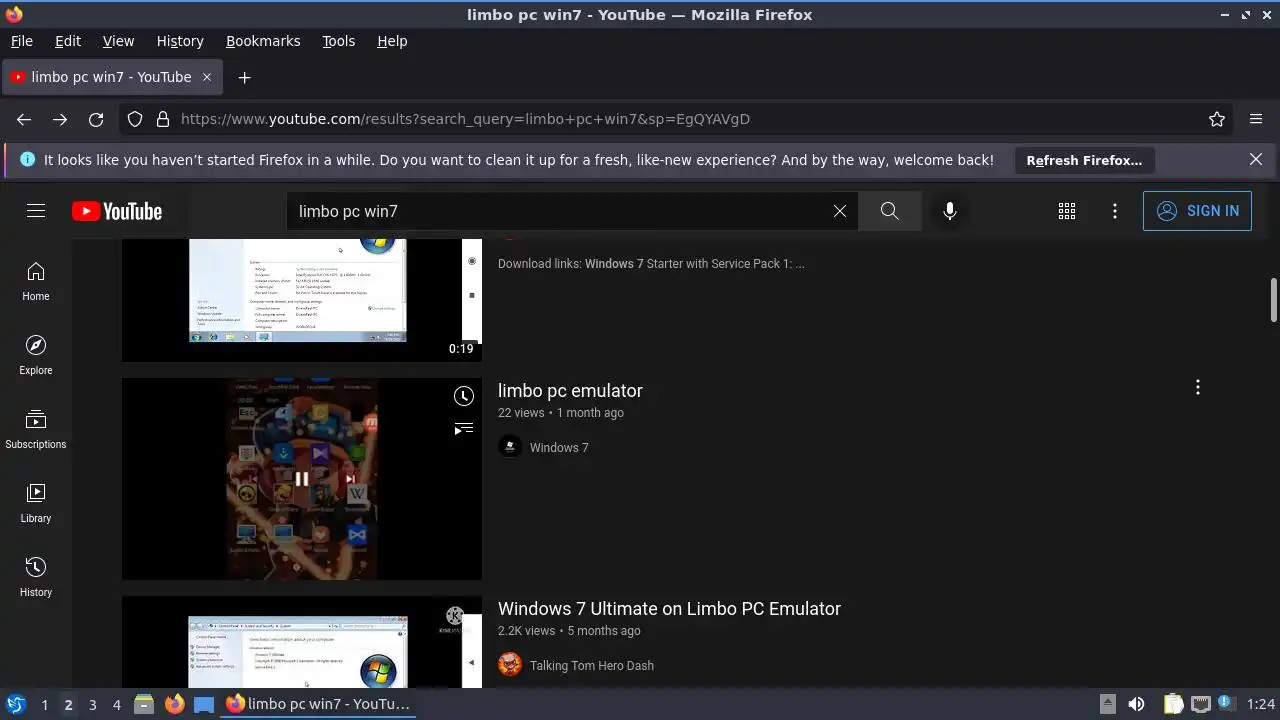Add limbo pc emulator to queue
1280x720 pixels.
[464, 428]
